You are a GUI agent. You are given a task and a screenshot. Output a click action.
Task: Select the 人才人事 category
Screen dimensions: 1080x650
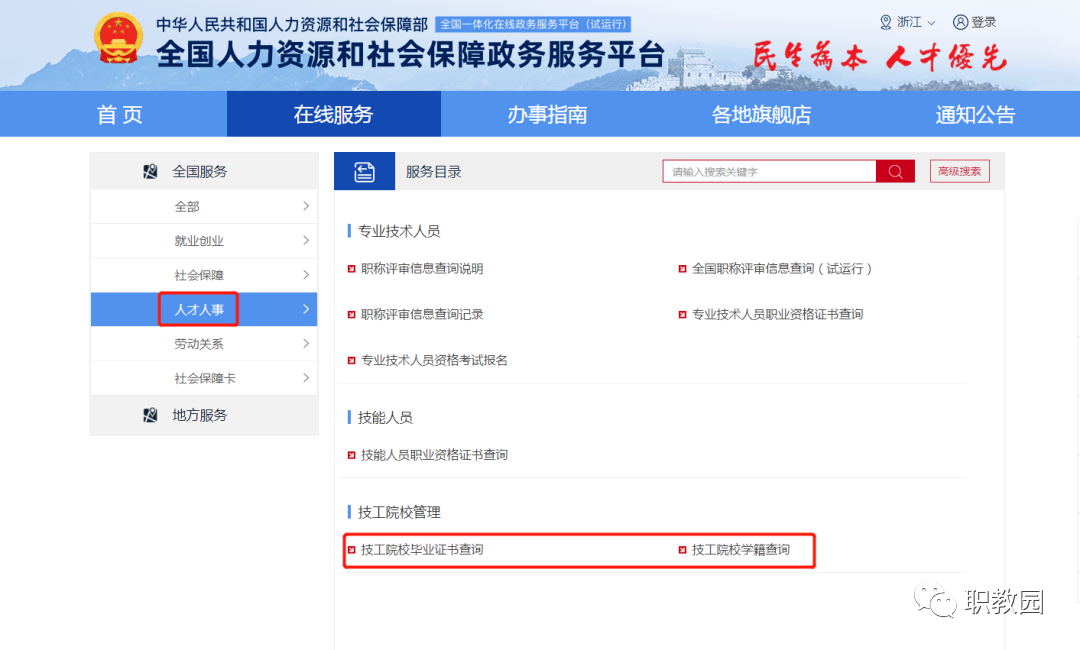(x=198, y=308)
